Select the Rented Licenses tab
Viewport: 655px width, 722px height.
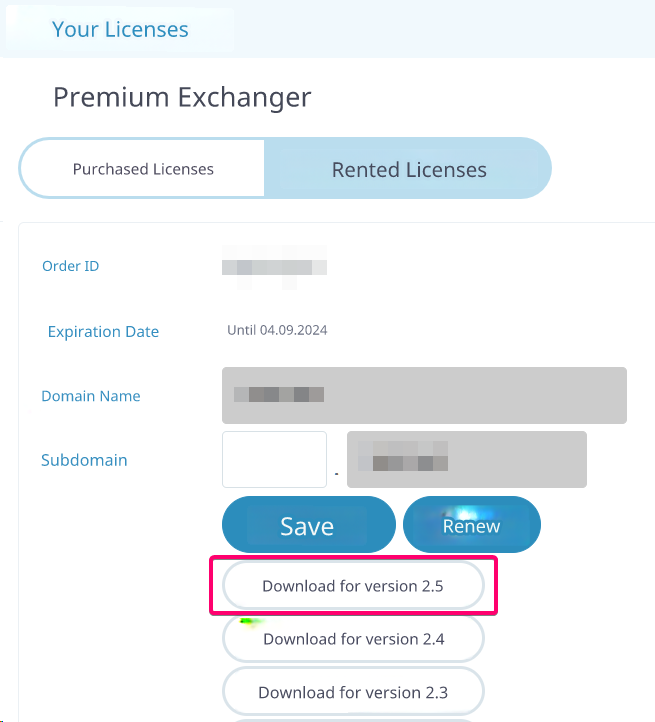[x=409, y=169]
